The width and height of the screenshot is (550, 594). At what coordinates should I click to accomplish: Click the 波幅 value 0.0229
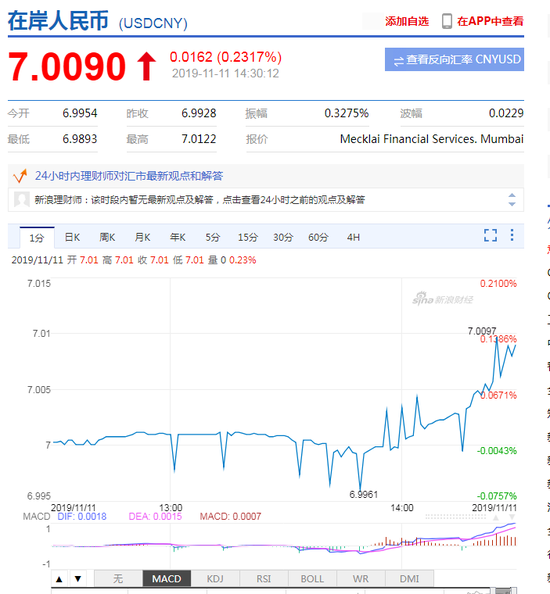(506, 113)
